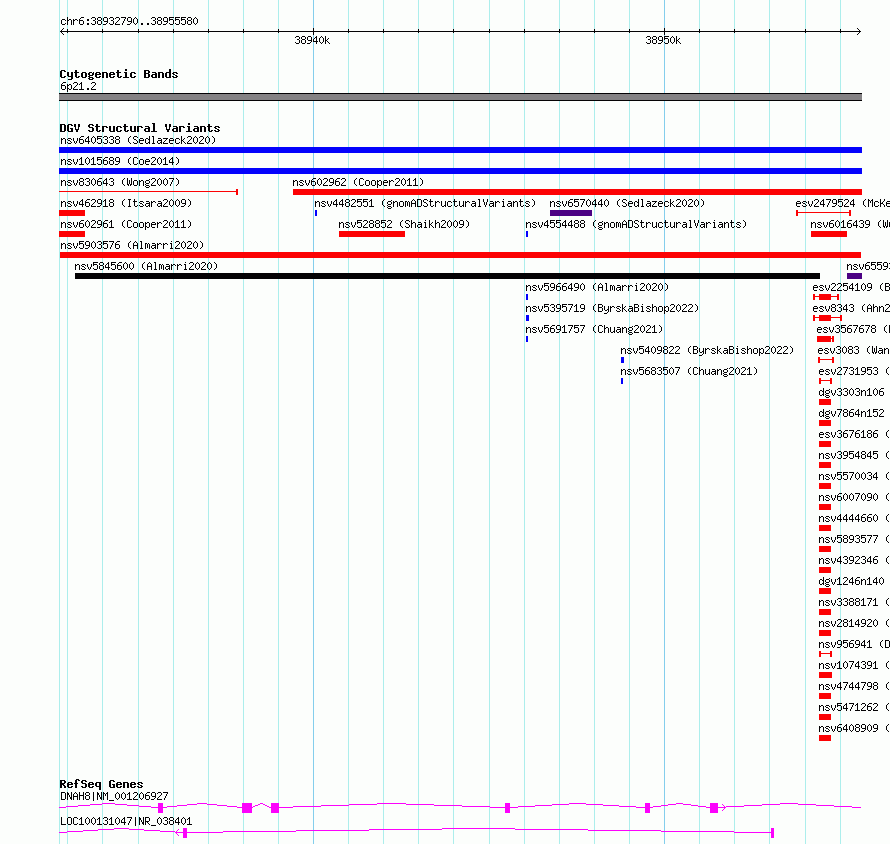Click the 6p21.2 cytogenetic band label

pyautogui.click(x=78, y=86)
